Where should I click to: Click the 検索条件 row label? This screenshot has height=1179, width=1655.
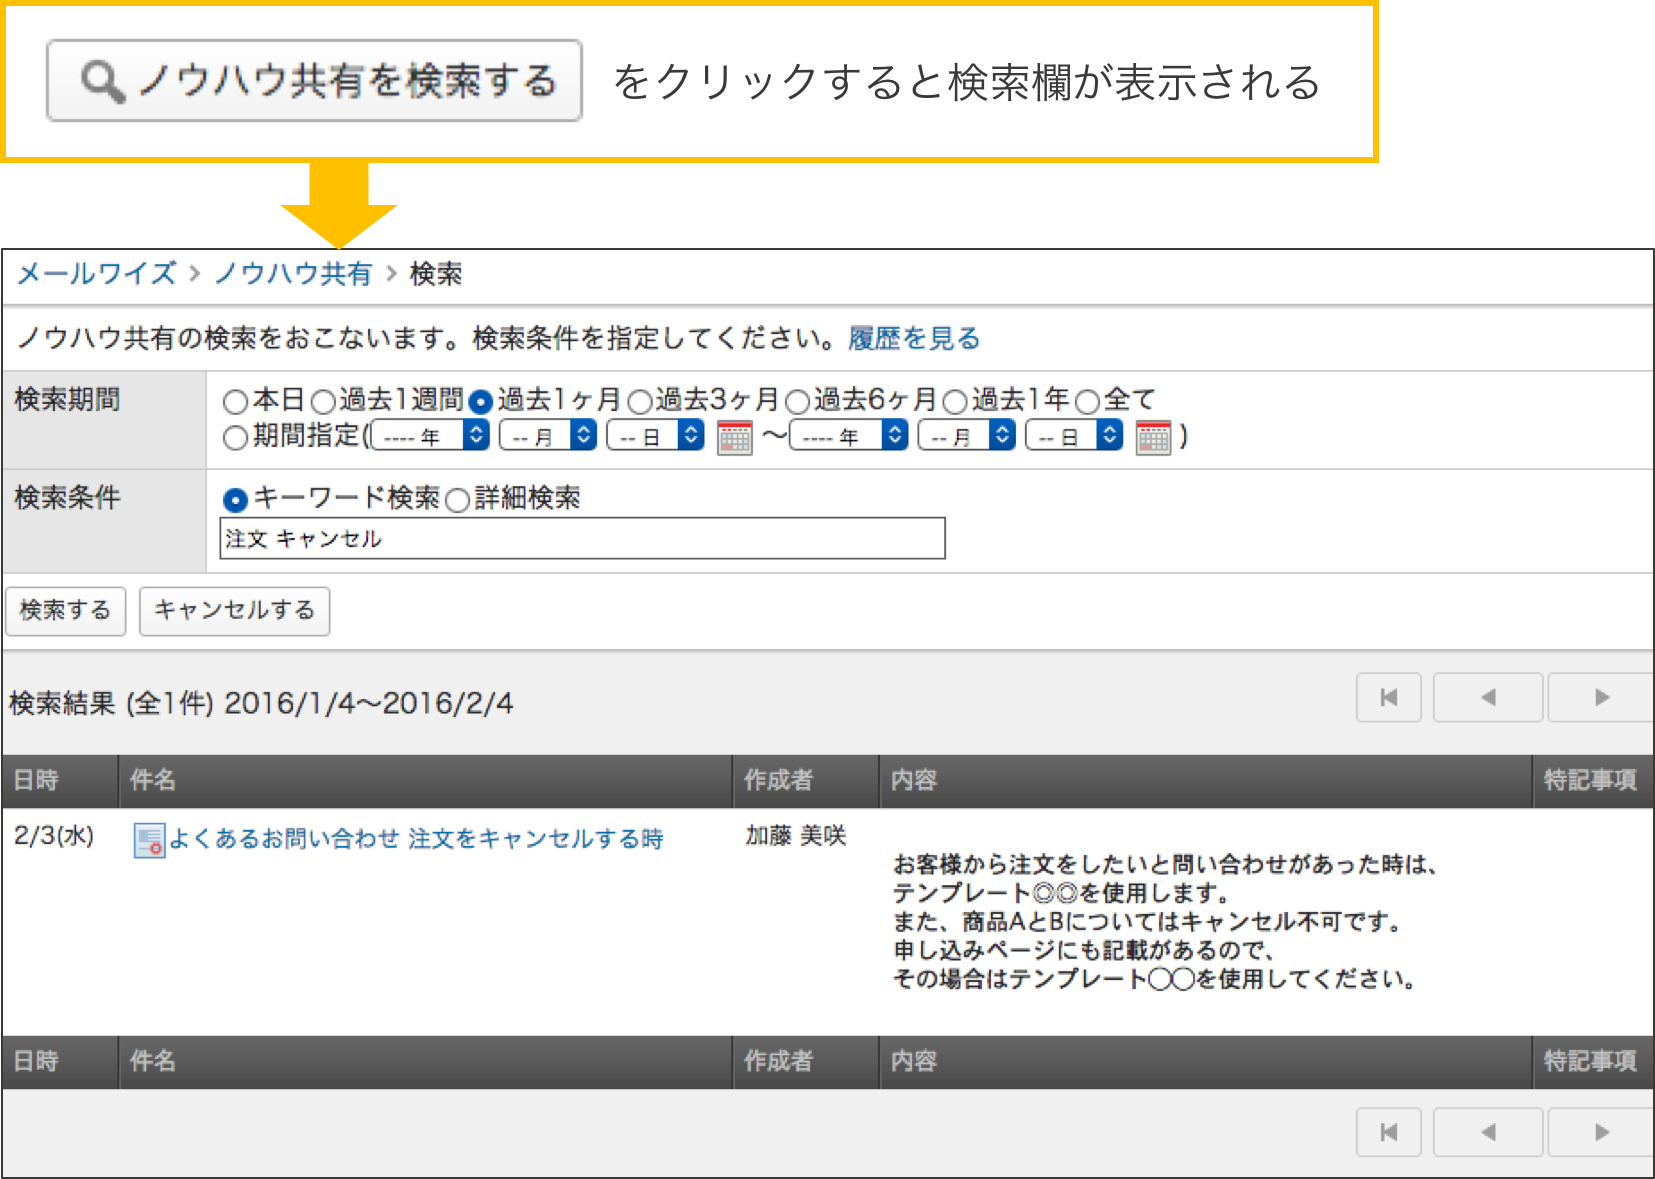67,497
